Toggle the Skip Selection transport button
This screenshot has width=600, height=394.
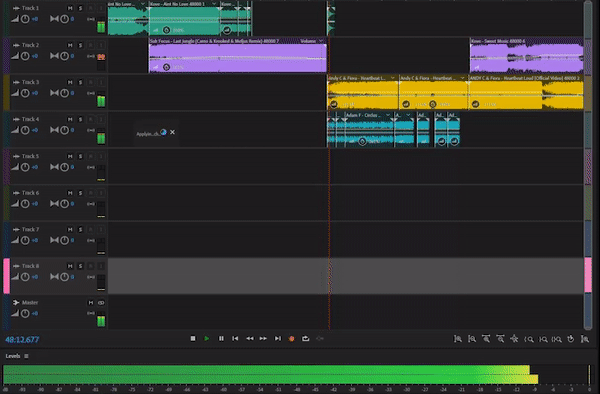pos(320,339)
